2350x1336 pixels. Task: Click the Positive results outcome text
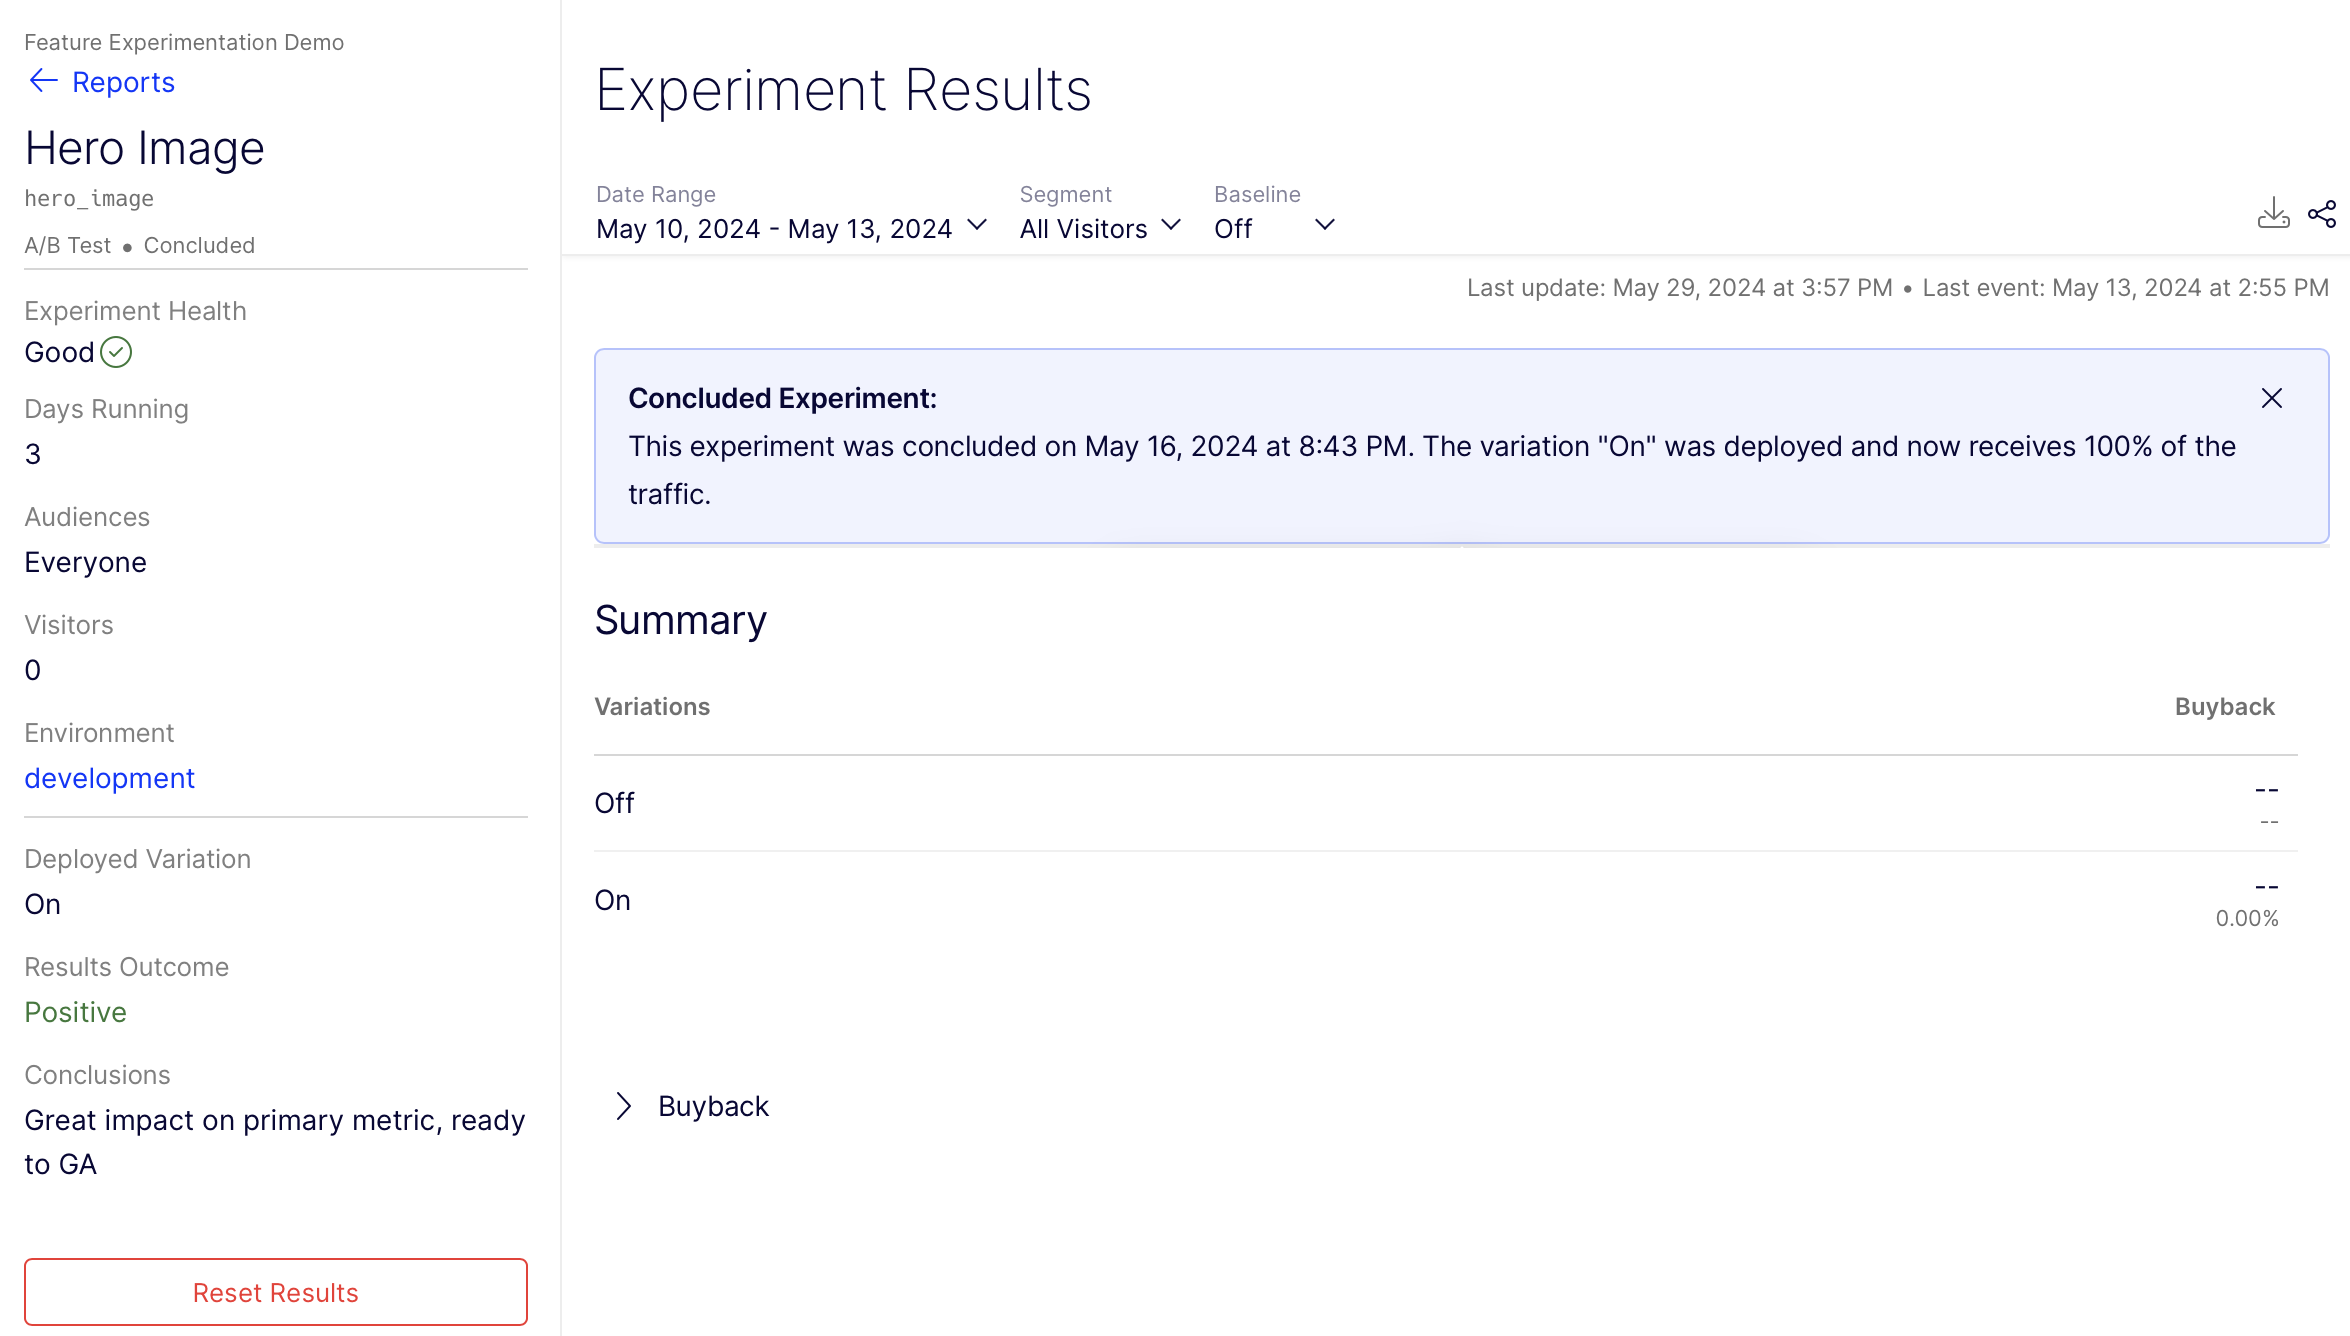click(x=75, y=1012)
